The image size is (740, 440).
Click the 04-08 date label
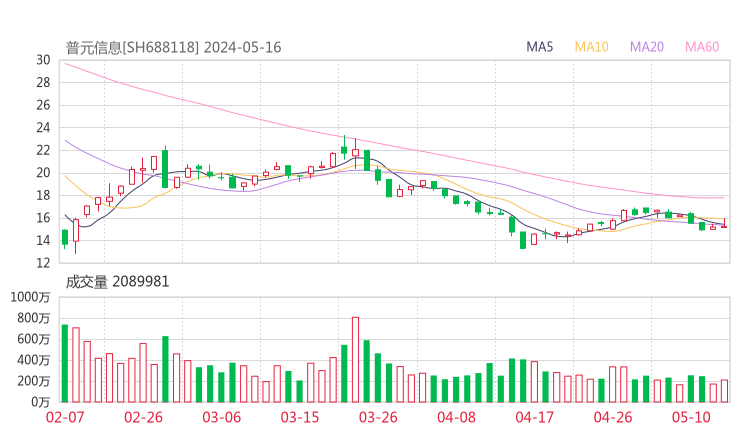456,417
